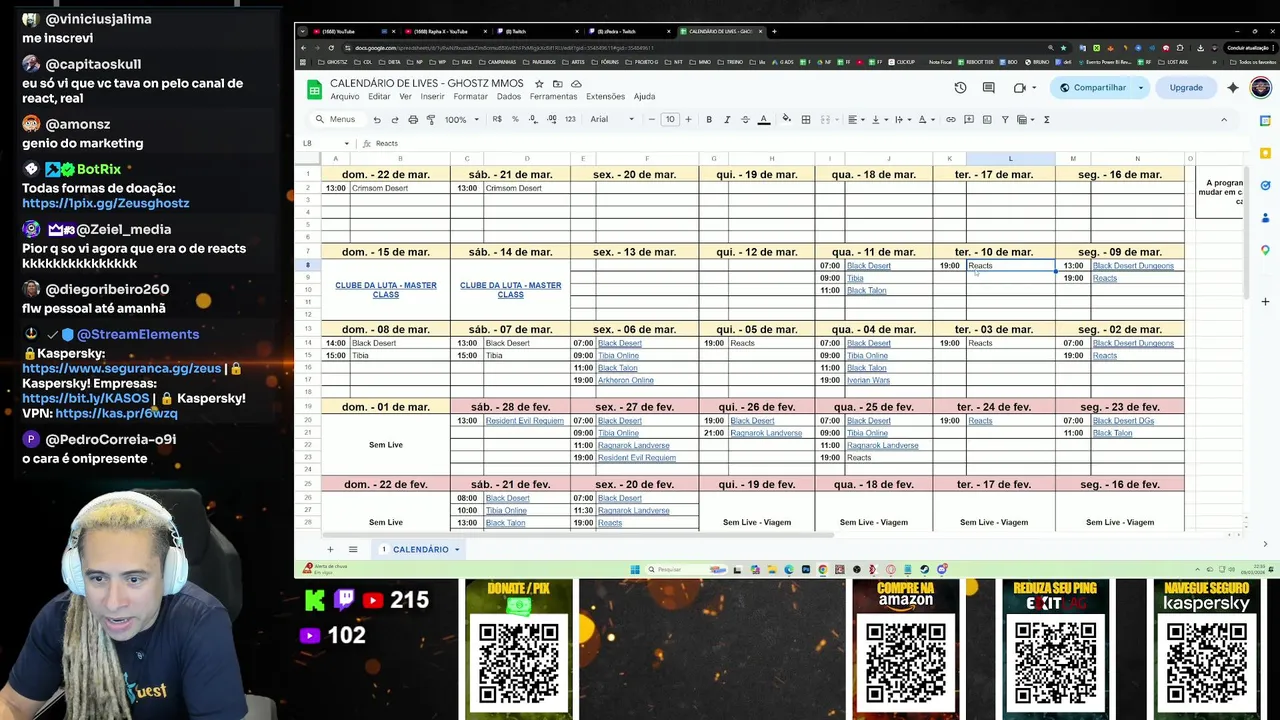1280x720 pixels.
Task: Open horizontal align dropdown
Action: [x=856, y=119]
